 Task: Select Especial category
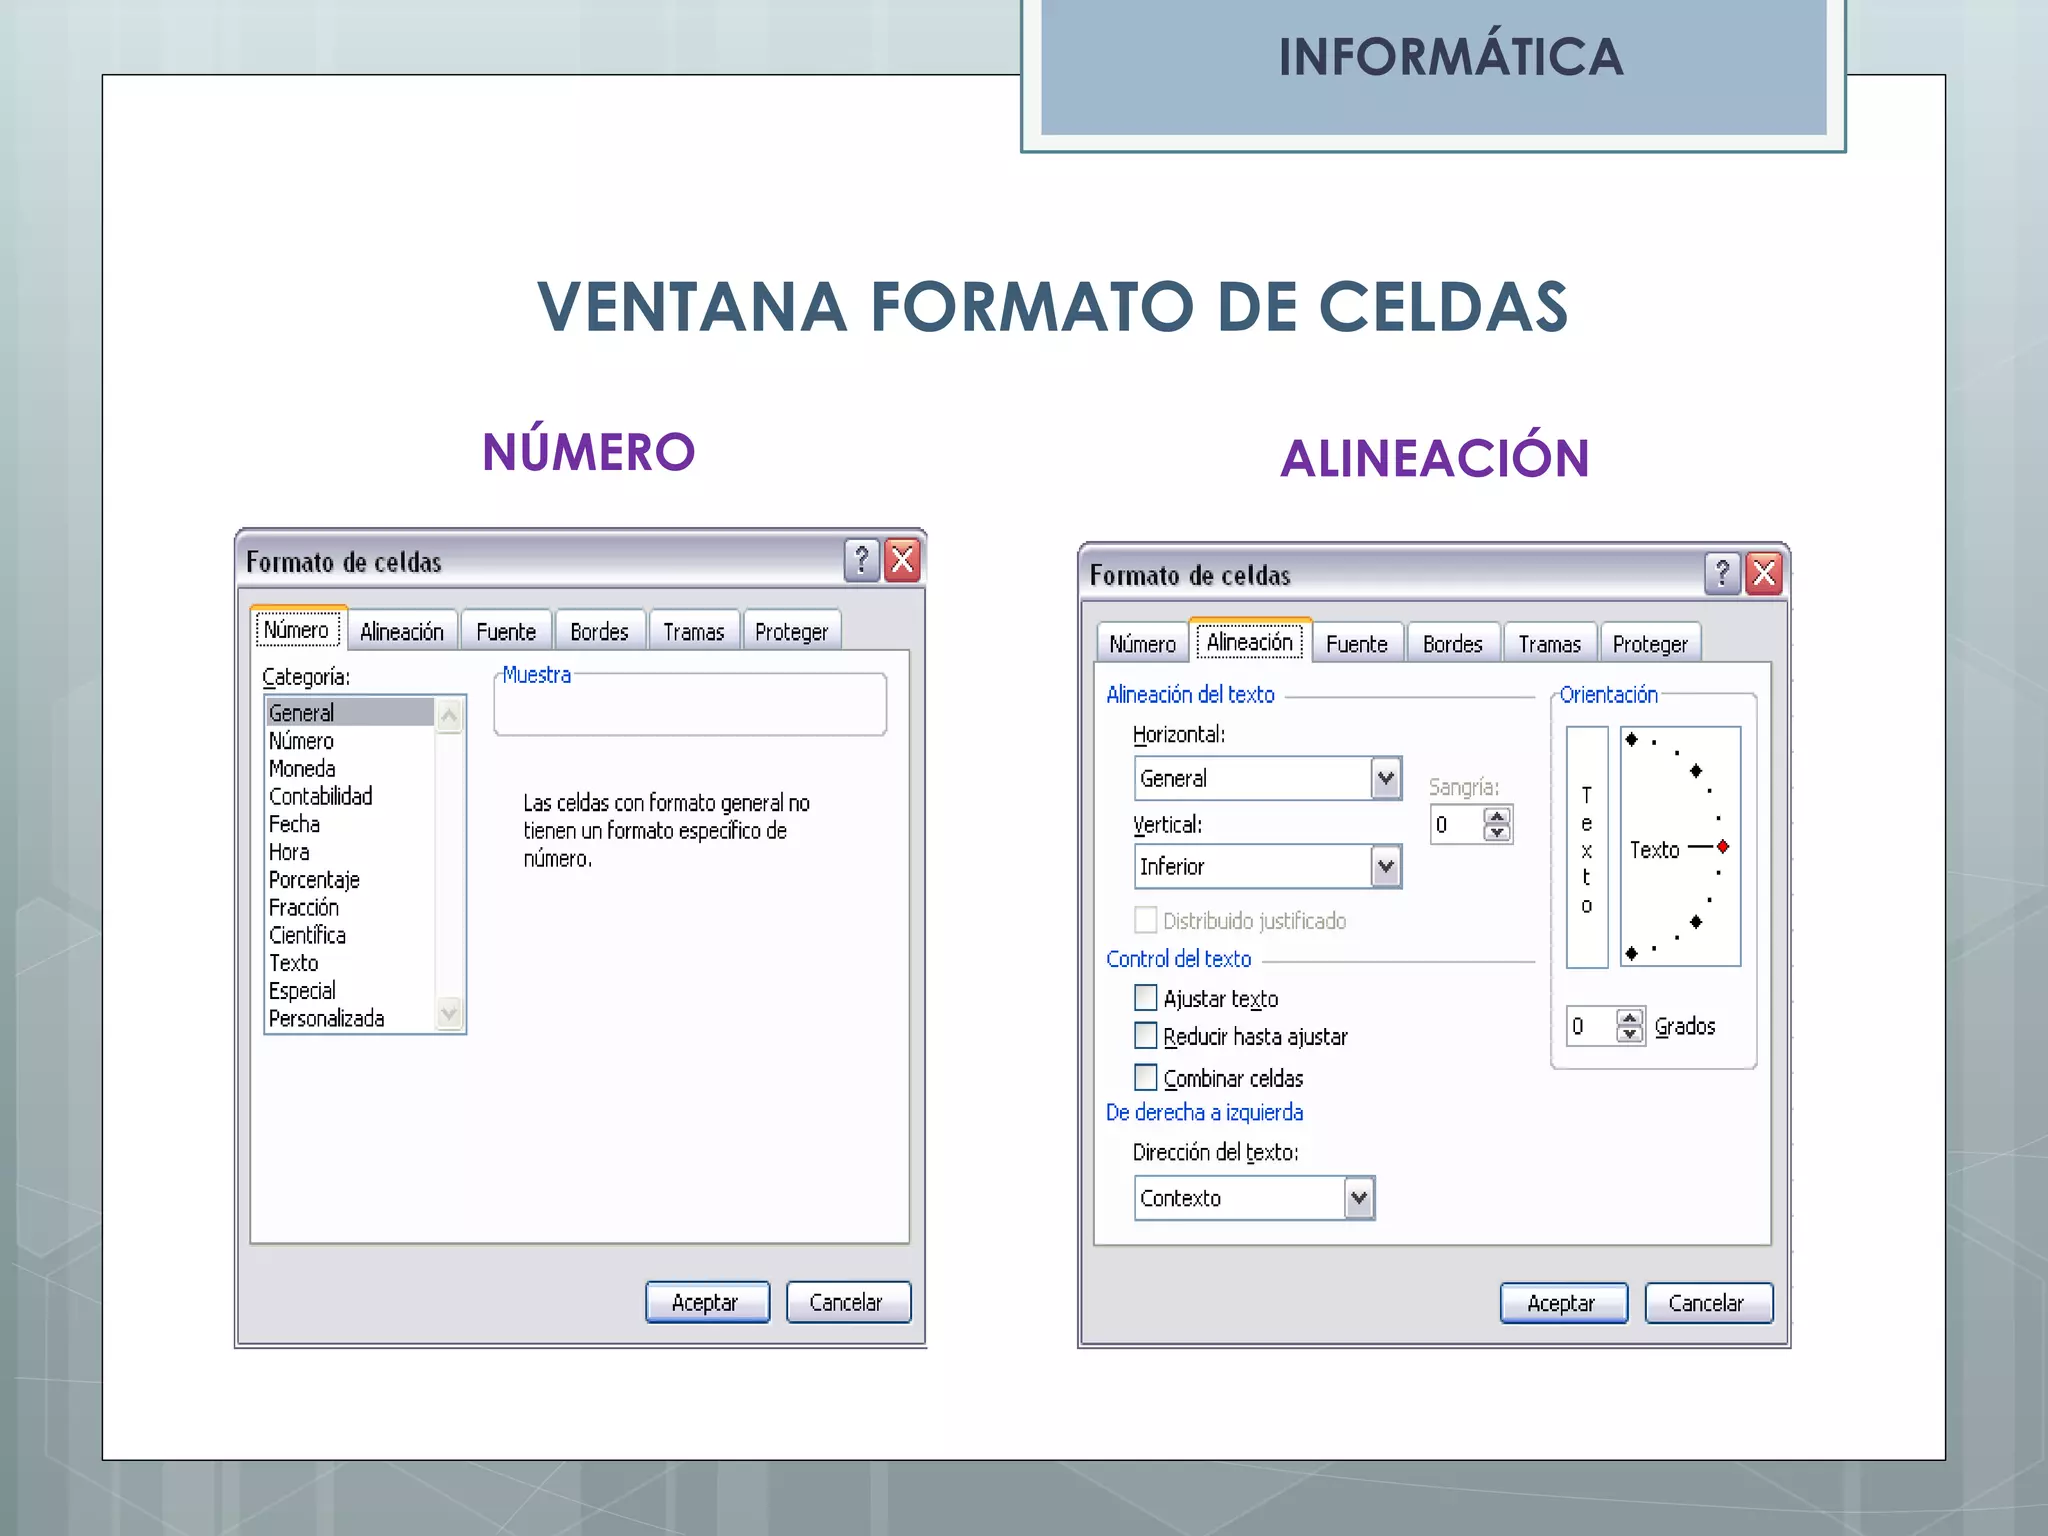[350, 991]
